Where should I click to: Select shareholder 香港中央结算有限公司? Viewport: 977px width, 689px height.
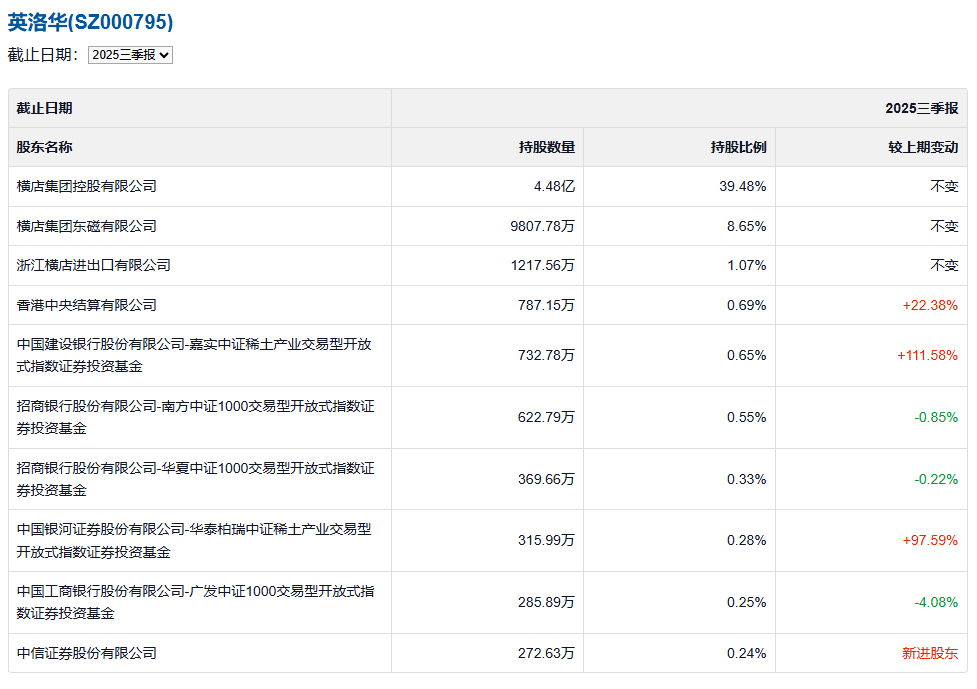87,305
